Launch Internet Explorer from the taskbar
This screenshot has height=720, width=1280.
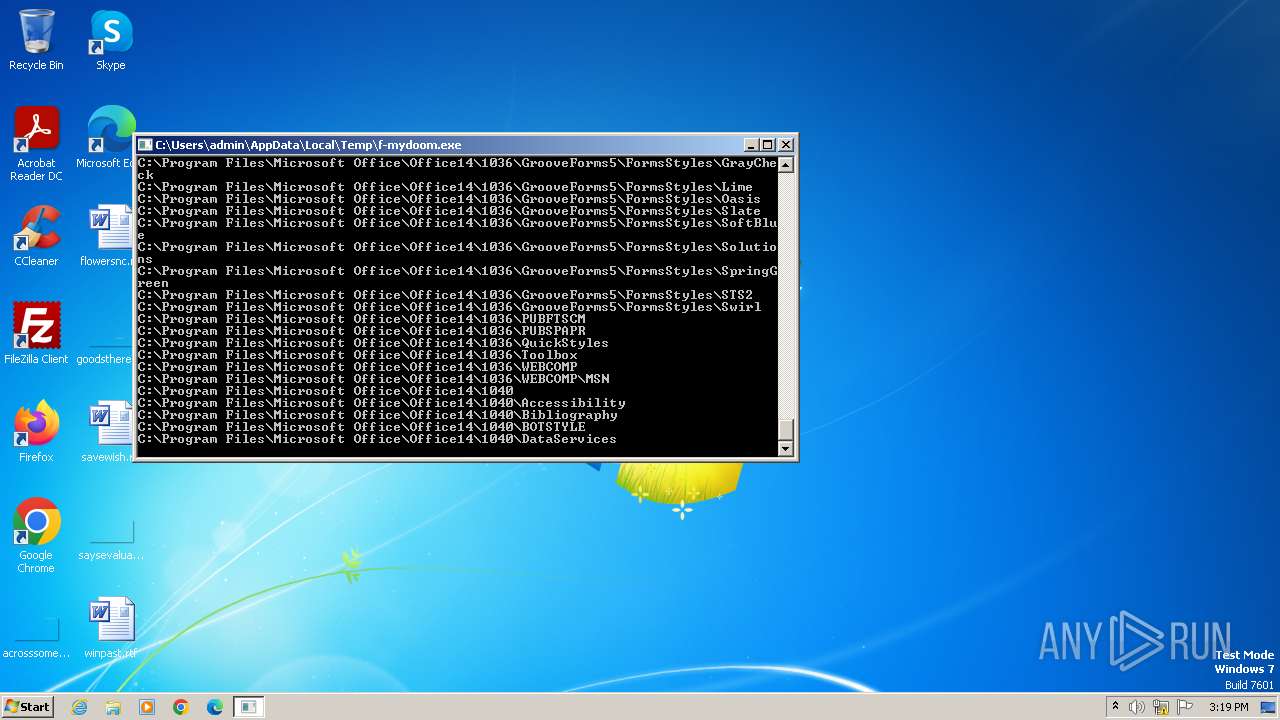79,707
